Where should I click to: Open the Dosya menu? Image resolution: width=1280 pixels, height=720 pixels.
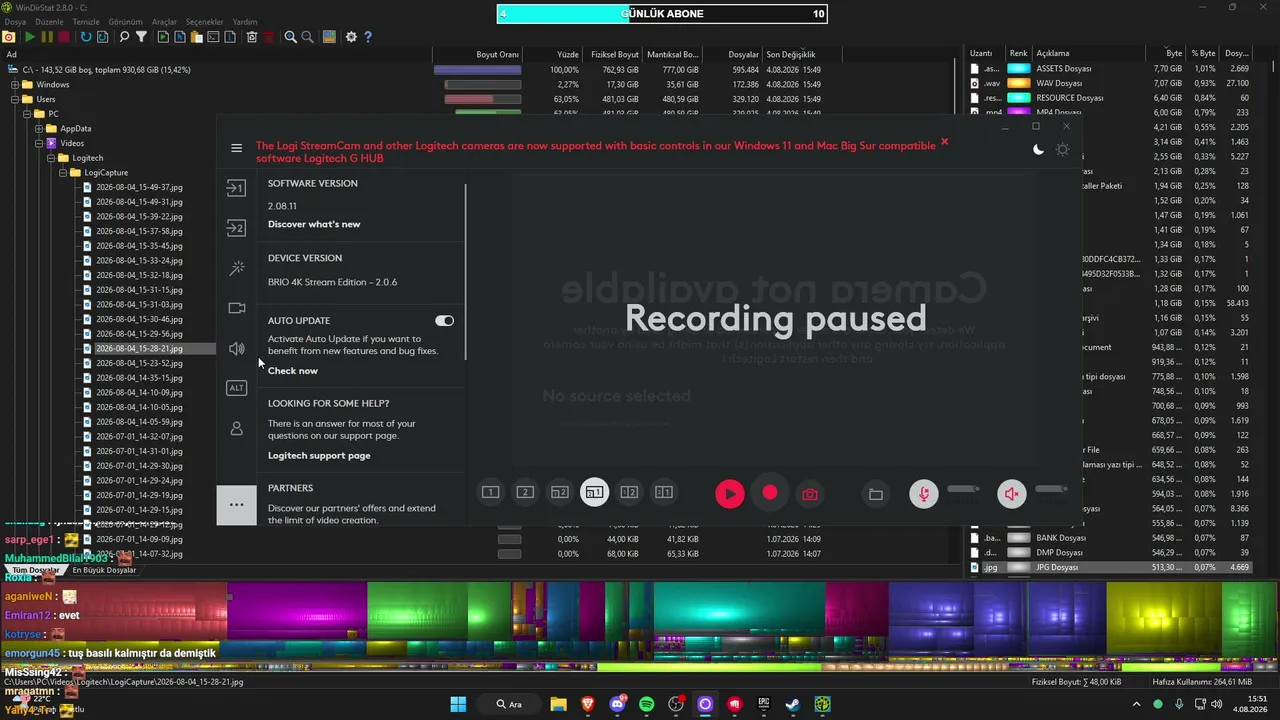pyautogui.click(x=16, y=21)
